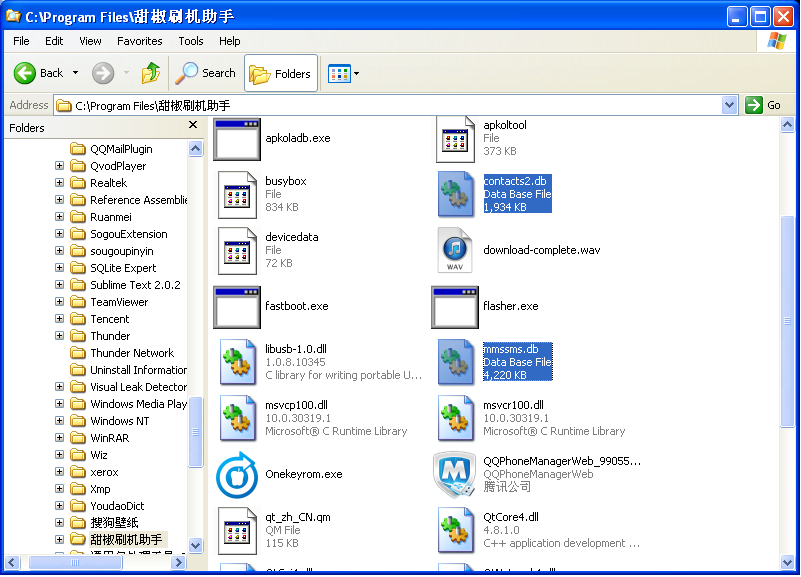The height and width of the screenshot is (577, 801).
Task: Open the Address bar dropdown
Action: click(729, 105)
